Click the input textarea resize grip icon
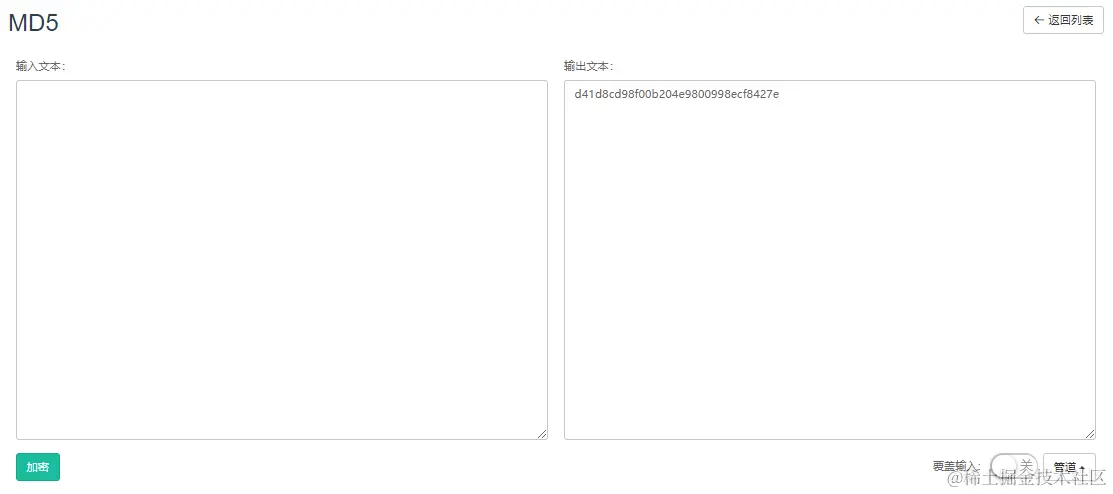Screen dimensions: 1113x494 pyautogui.click(x=542, y=434)
